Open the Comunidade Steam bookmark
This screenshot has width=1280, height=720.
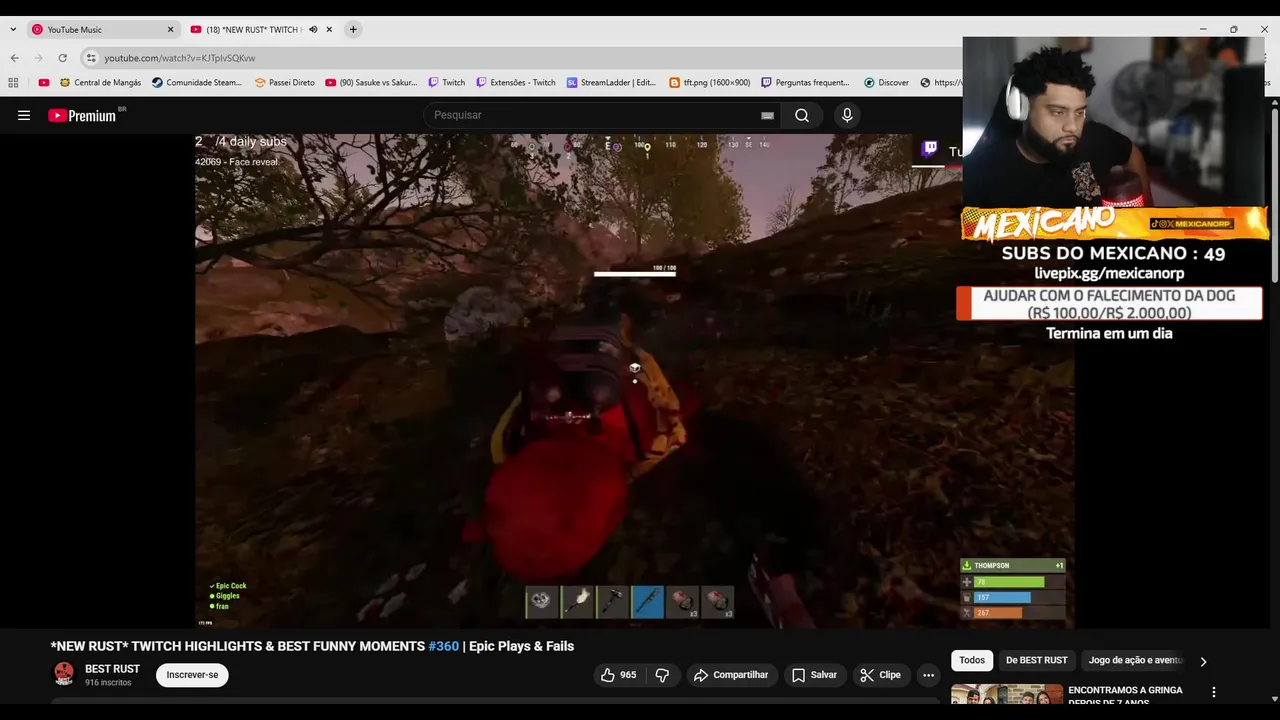[197, 83]
